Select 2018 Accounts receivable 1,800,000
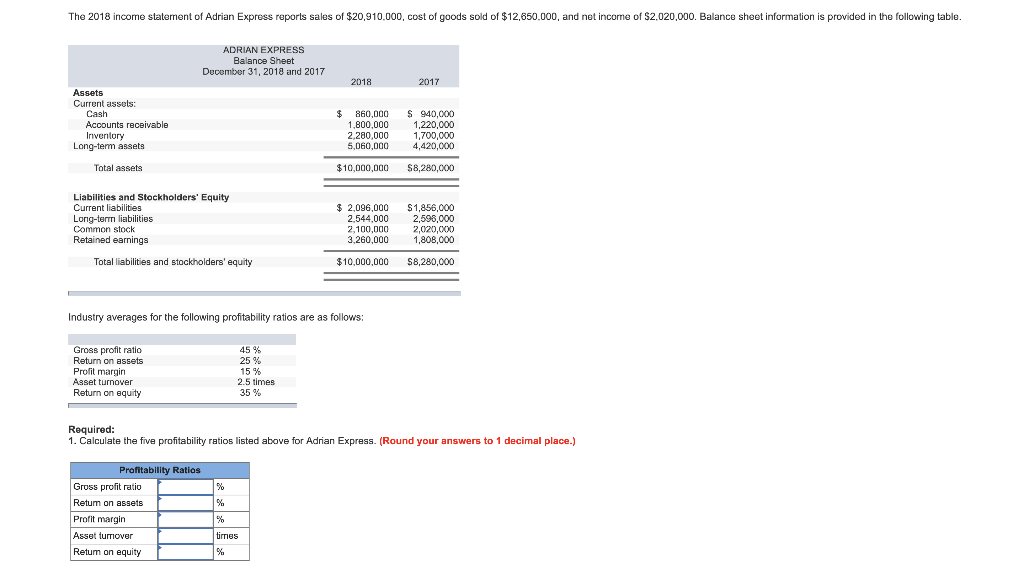 tap(368, 125)
